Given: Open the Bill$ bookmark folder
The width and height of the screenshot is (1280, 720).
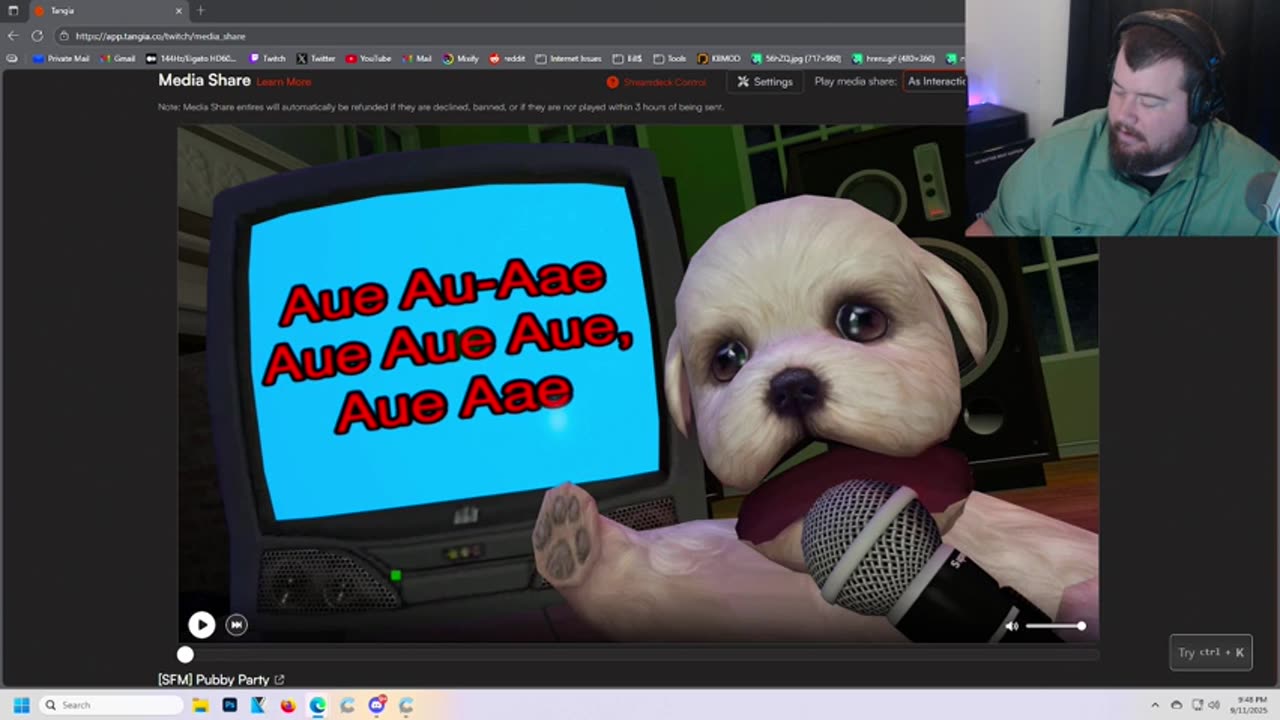Looking at the screenshot, I should [626, 59].
